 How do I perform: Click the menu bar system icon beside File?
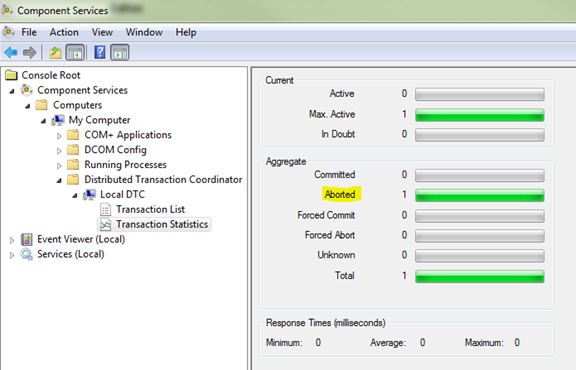(x=9, y=32)
